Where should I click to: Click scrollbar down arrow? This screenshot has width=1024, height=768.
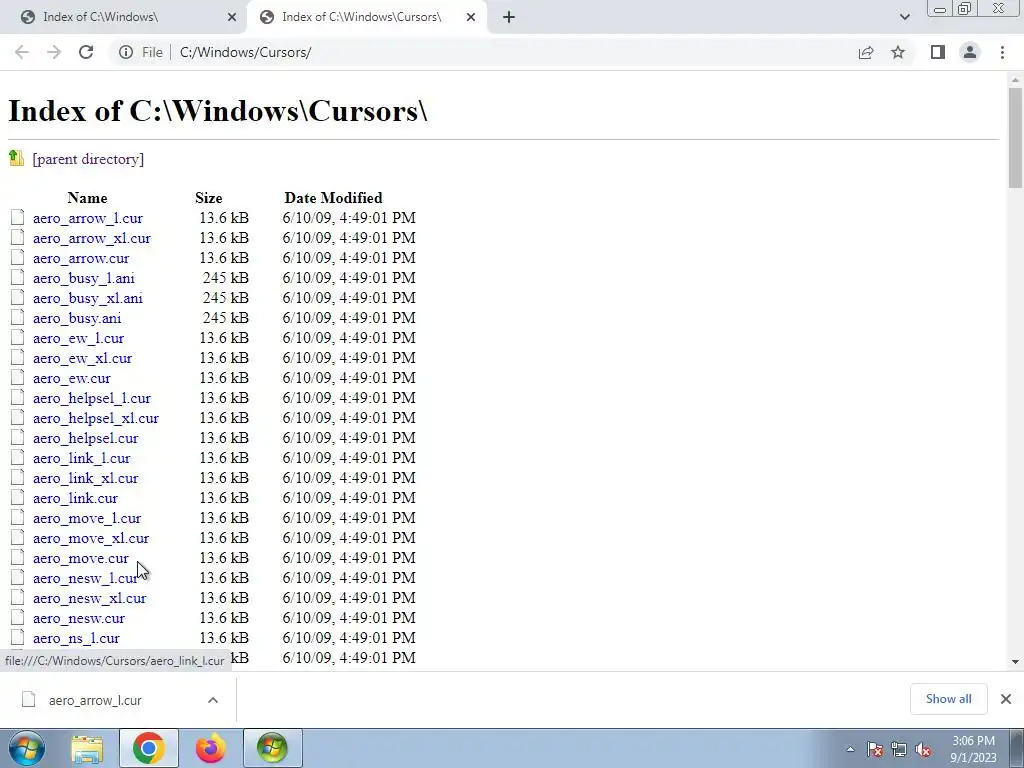tap(1015, 662)
